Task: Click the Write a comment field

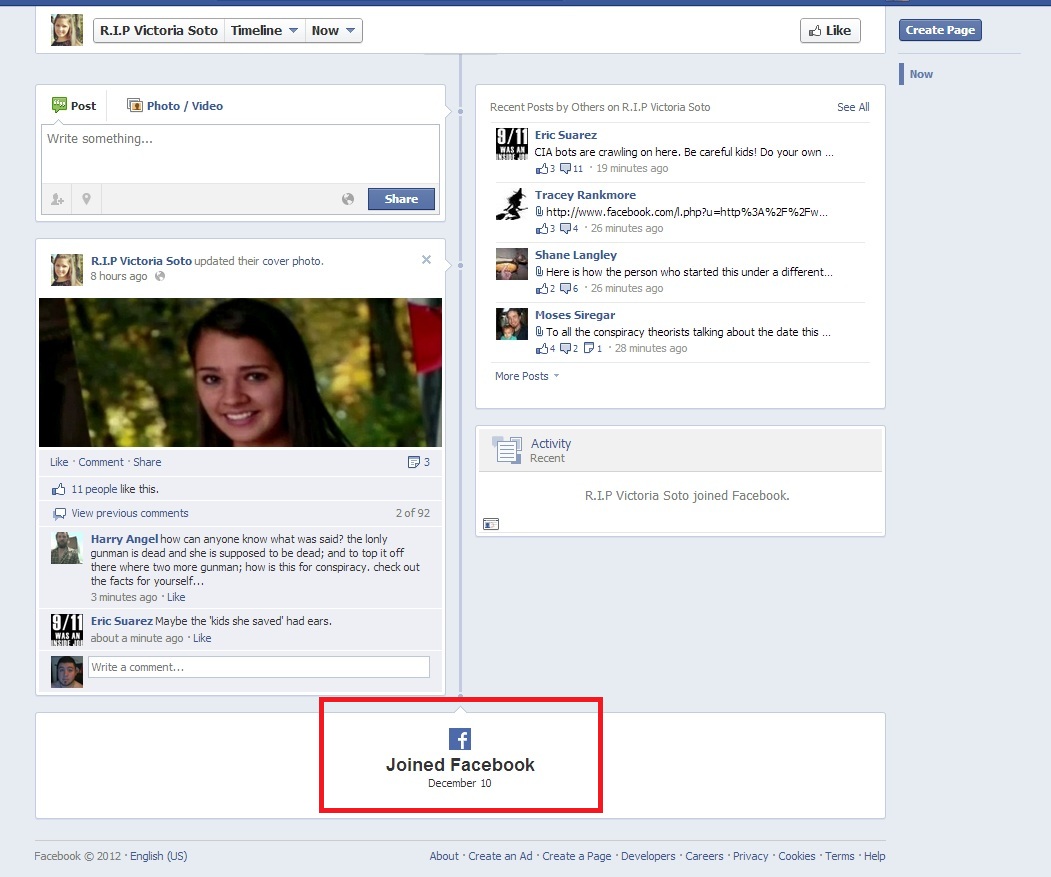Action: coord(259,667)
